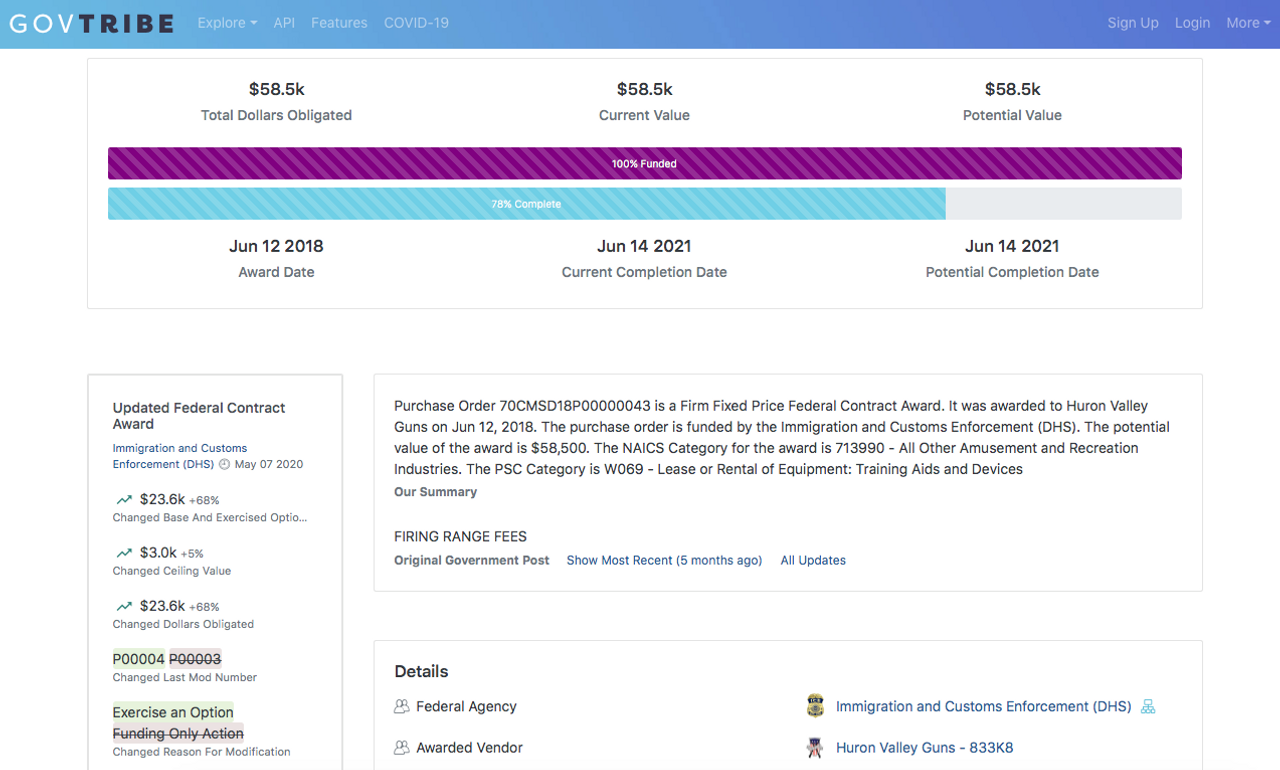The width and height of the screenshot is (1280, 770).
Task: Click the 100% Funded progress bar
Action: point(644,164)
